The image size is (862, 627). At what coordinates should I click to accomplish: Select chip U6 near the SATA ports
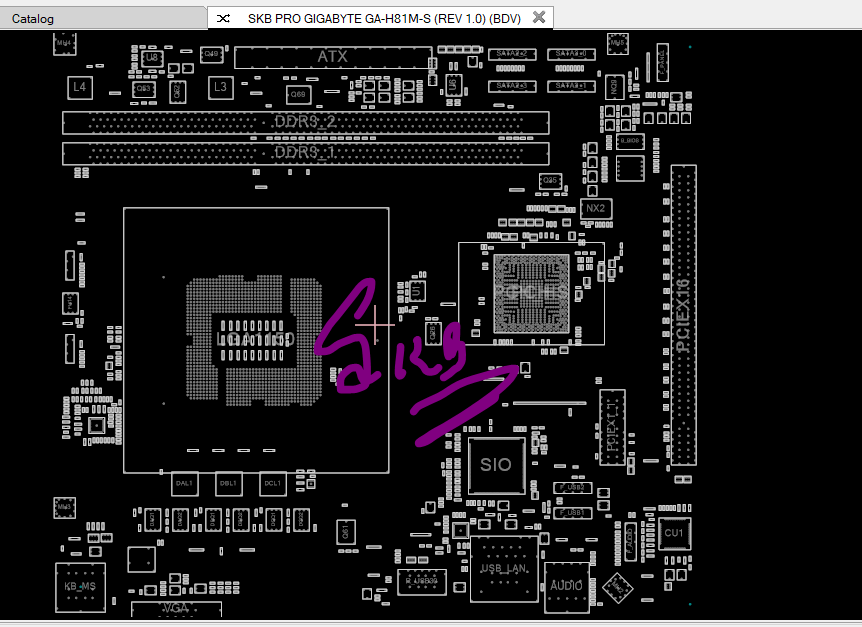tap(453, 85)
